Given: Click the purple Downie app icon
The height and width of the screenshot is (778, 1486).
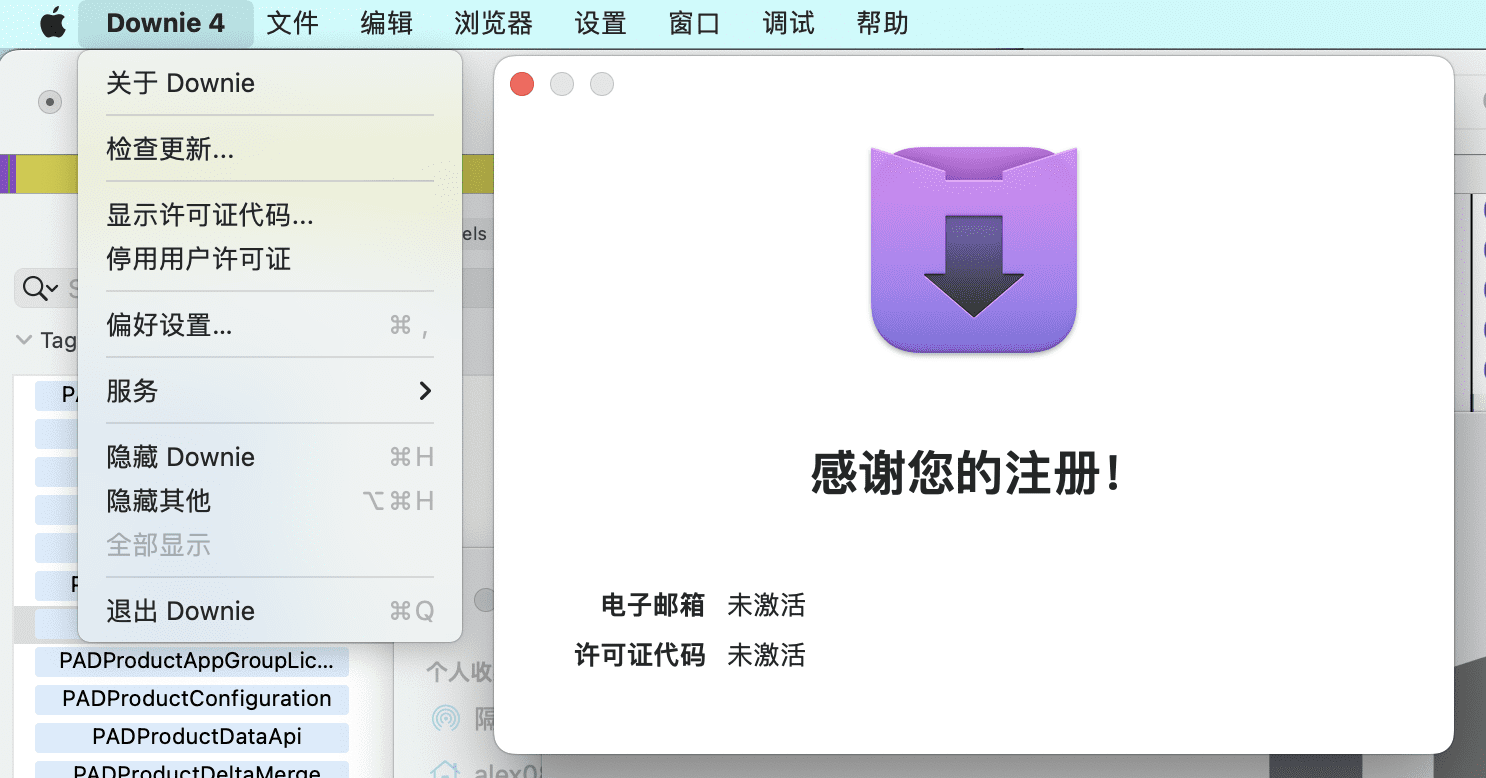Looking at the screenshot, I should (974, 249).
